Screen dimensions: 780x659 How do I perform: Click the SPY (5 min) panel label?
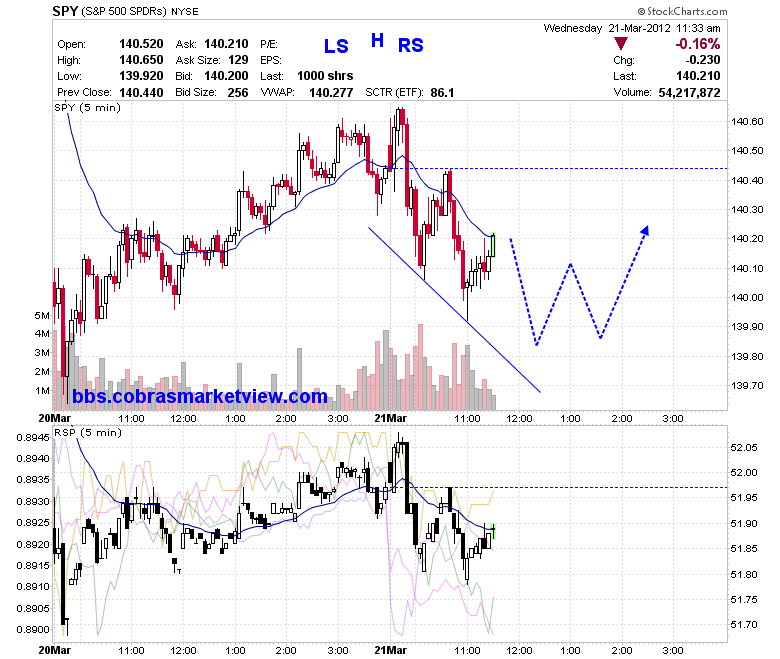[x=87, y=107]
